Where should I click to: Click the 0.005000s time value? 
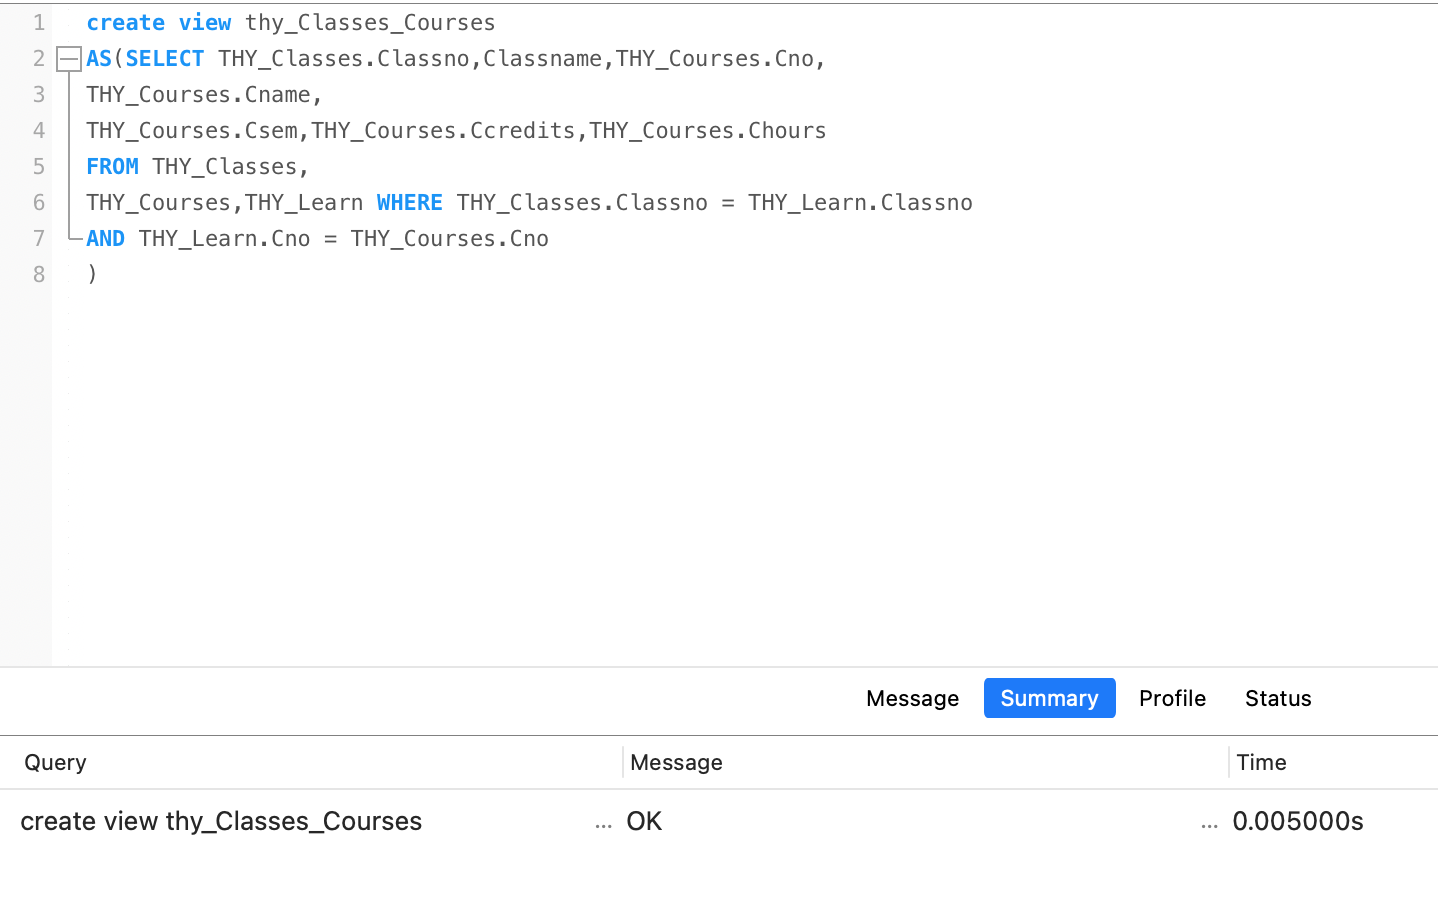pyautogui.click(x=1297, y=821)
